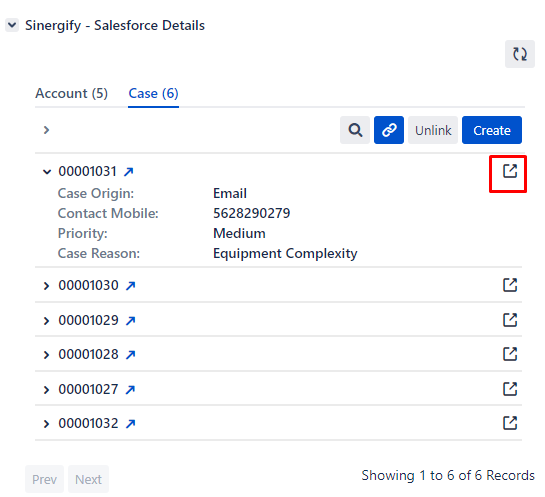Expand the filter chevron below tabs
This screenshot has width=545, height=497.
46,130
